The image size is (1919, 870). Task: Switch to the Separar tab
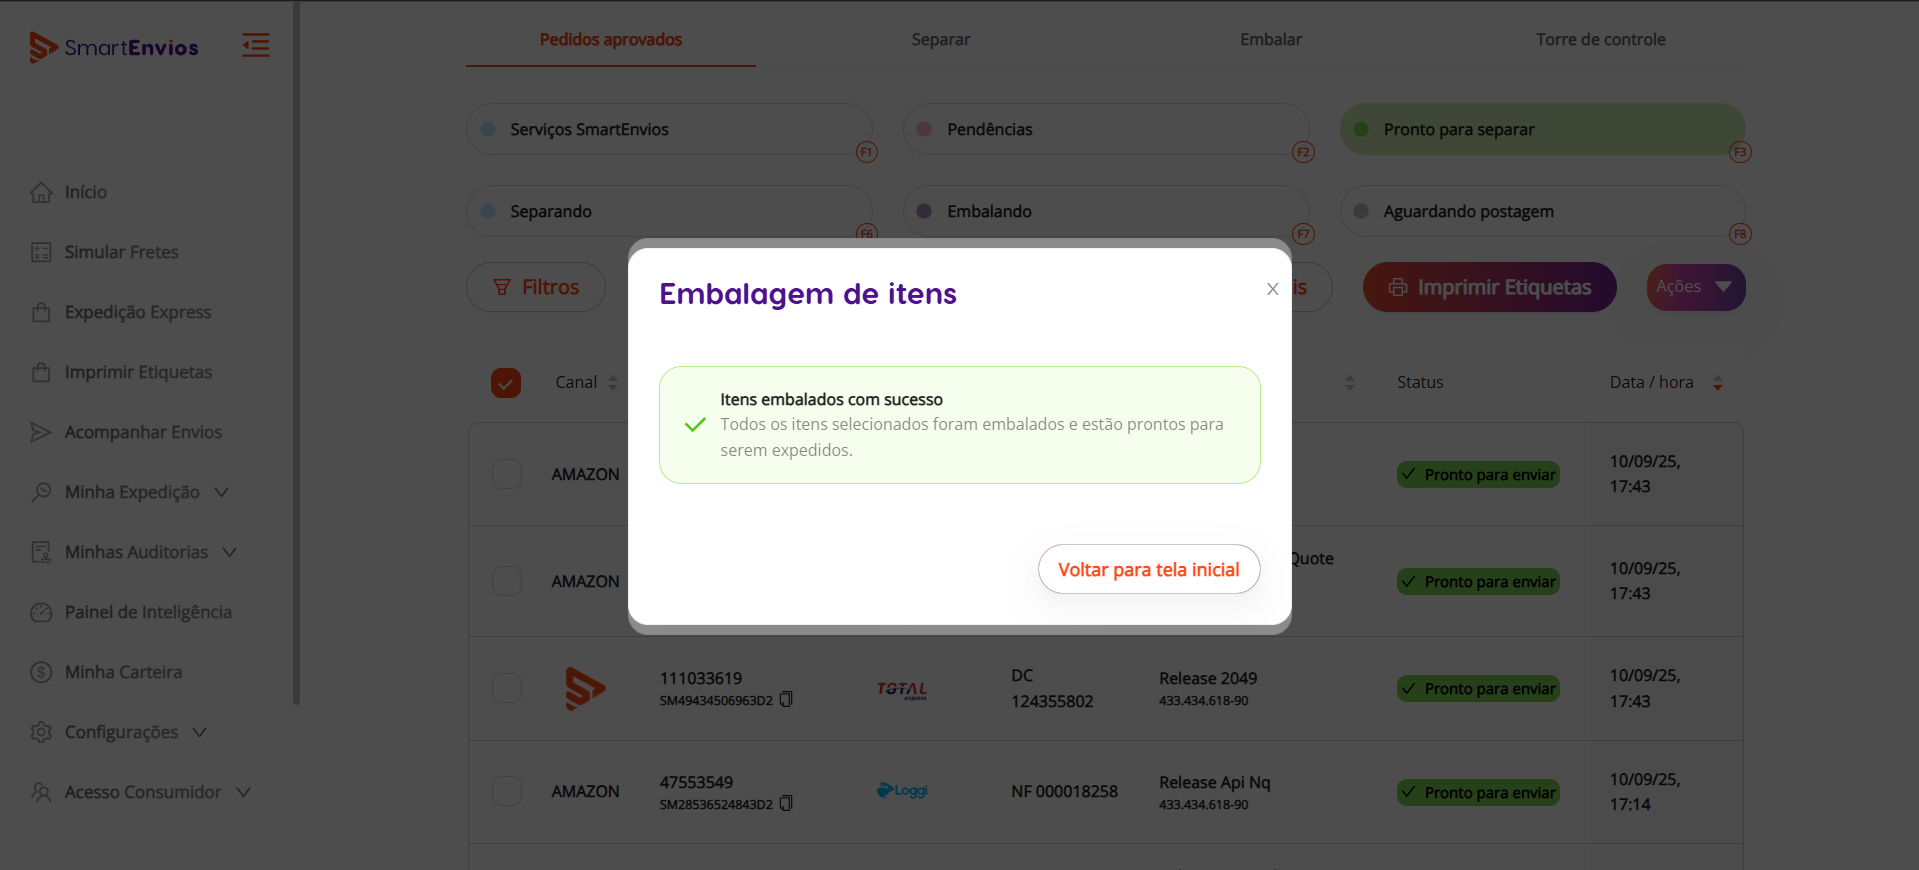[940, 40]
